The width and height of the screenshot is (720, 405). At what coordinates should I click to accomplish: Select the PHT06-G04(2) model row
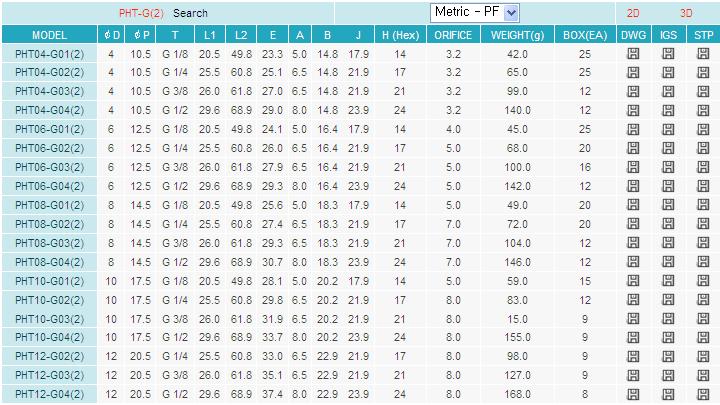pyautogui.click(x=50, y=186)
